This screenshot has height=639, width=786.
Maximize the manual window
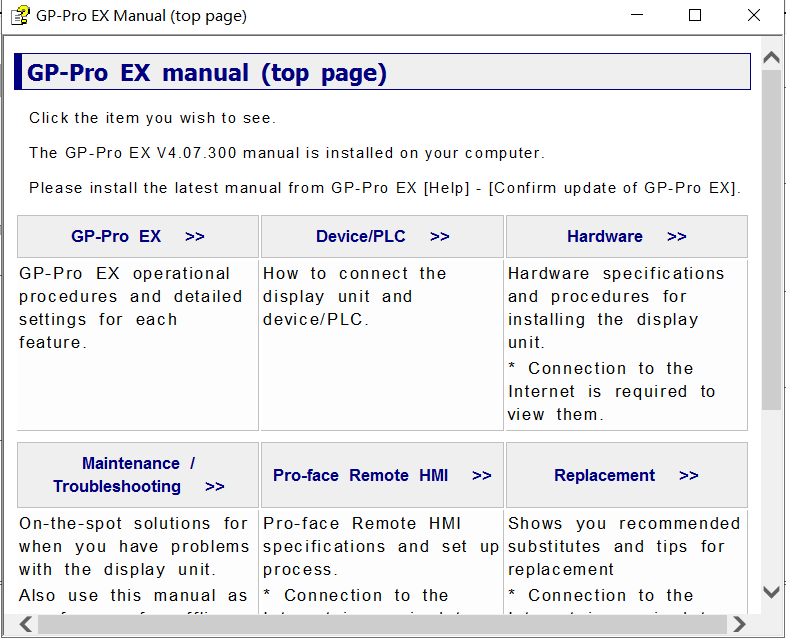695,16
